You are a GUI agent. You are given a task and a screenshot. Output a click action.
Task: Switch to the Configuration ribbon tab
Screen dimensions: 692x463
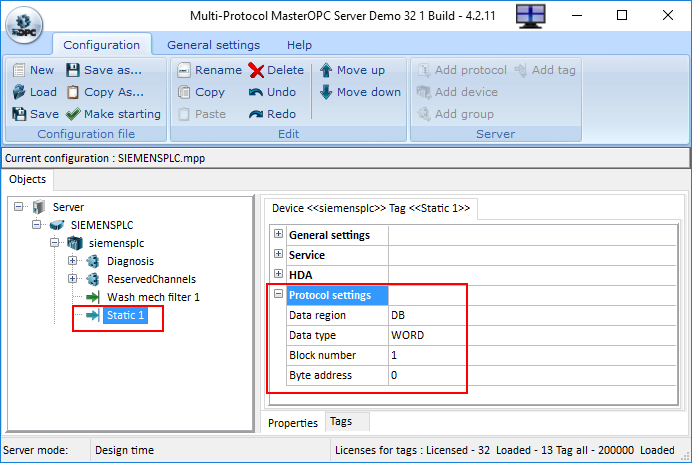102,45
